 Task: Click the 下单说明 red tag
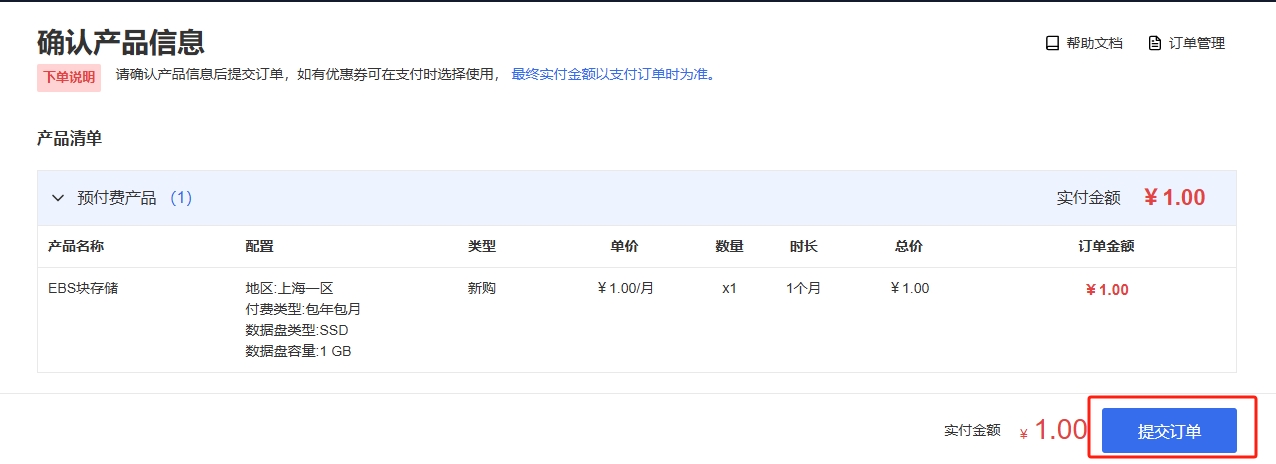(69, 77)
